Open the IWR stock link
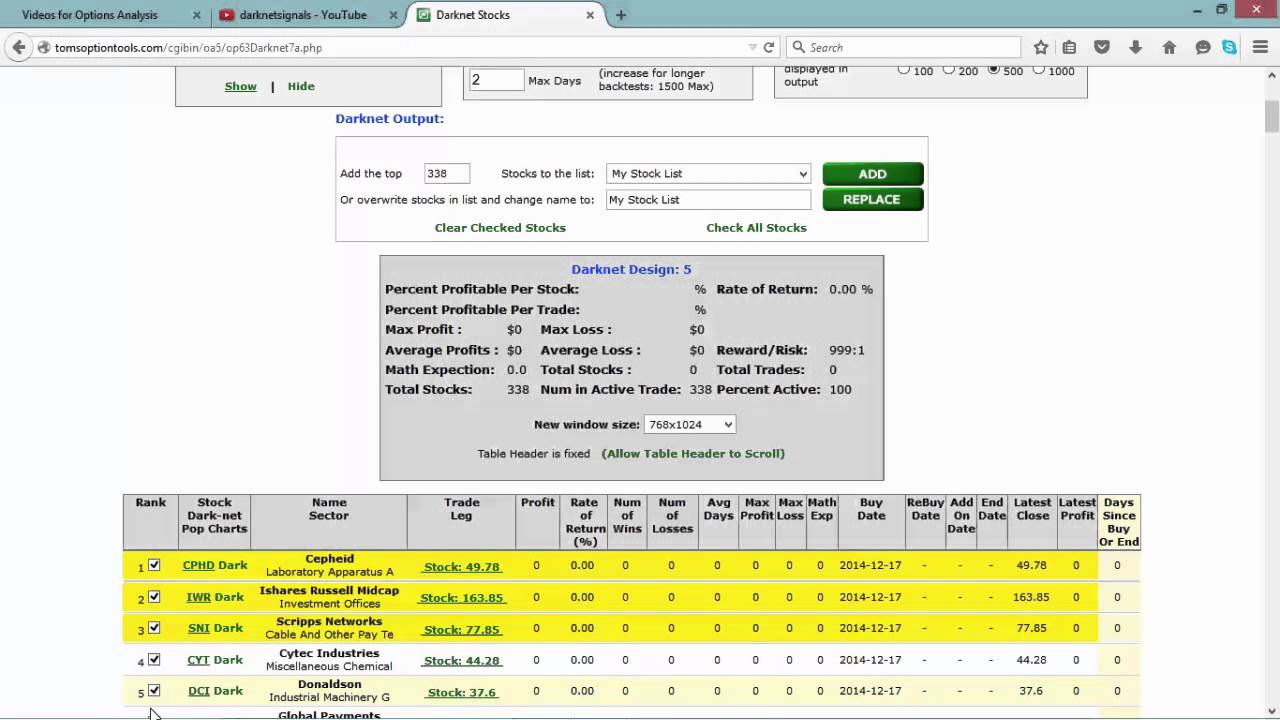This screenshot has height=720, width=1280. coord(198,597)
